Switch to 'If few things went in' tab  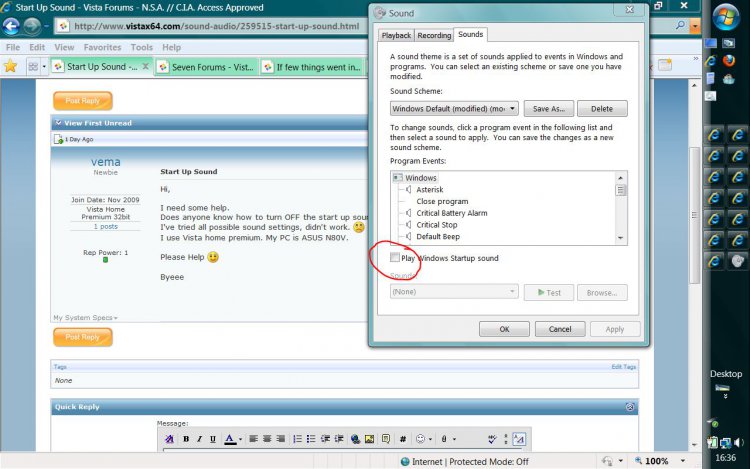[314, 67]
